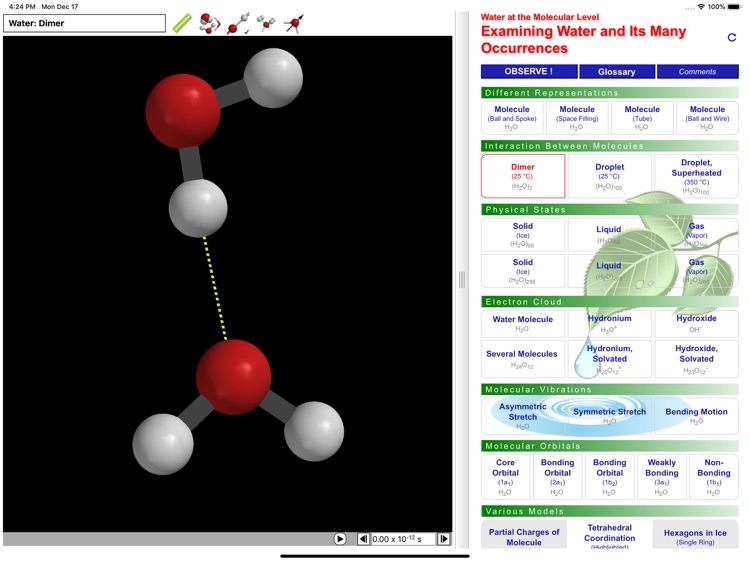The image size is (750, 562).
Task: Show Hydroxide, Solvated electron cloud
Action: click(696, 358)
